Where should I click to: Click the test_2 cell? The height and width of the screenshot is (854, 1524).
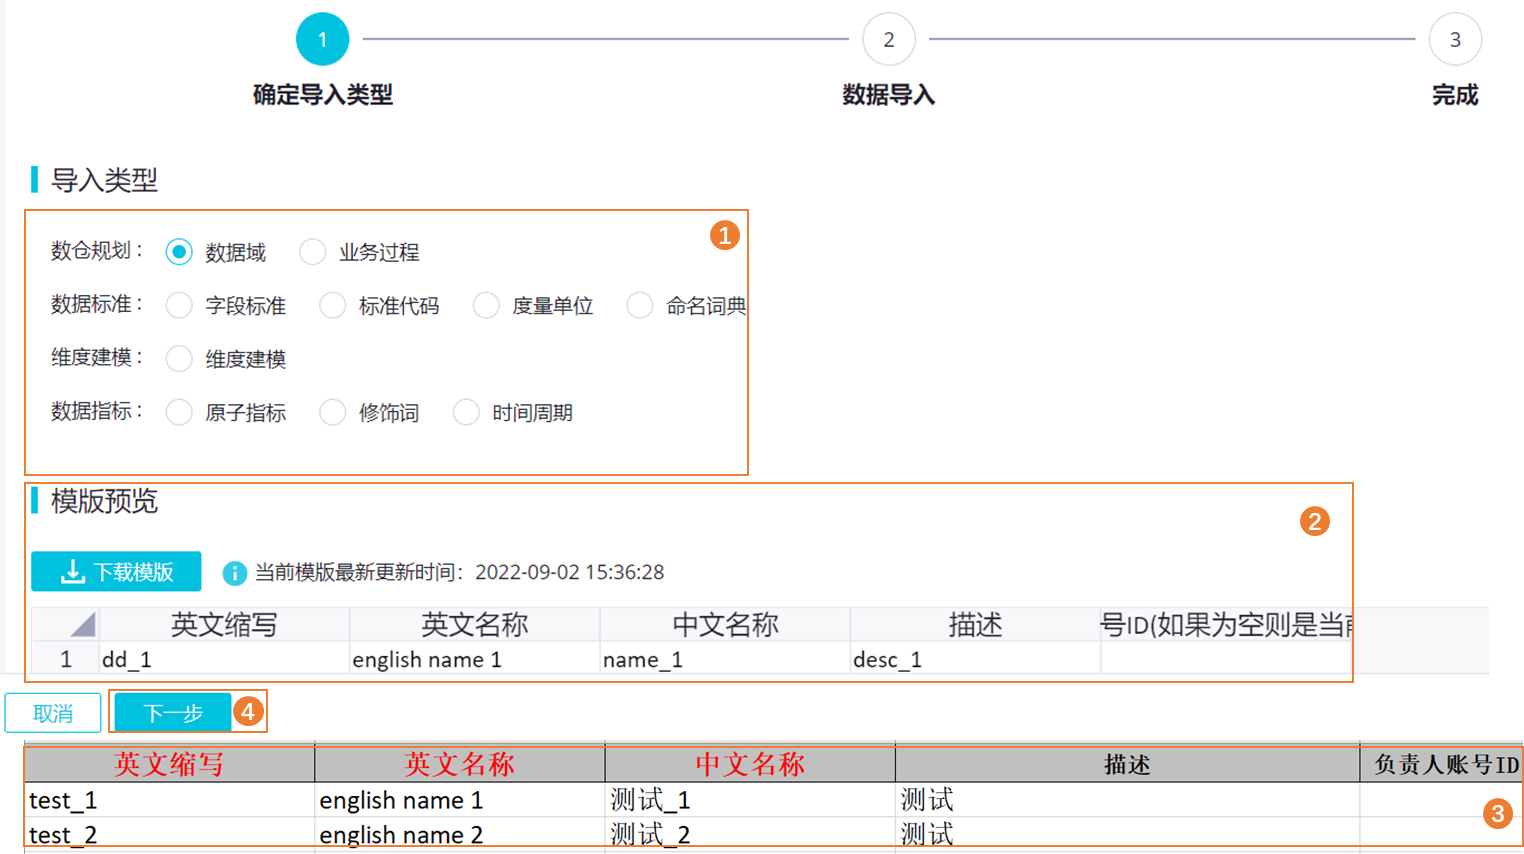tap(169, 834)
